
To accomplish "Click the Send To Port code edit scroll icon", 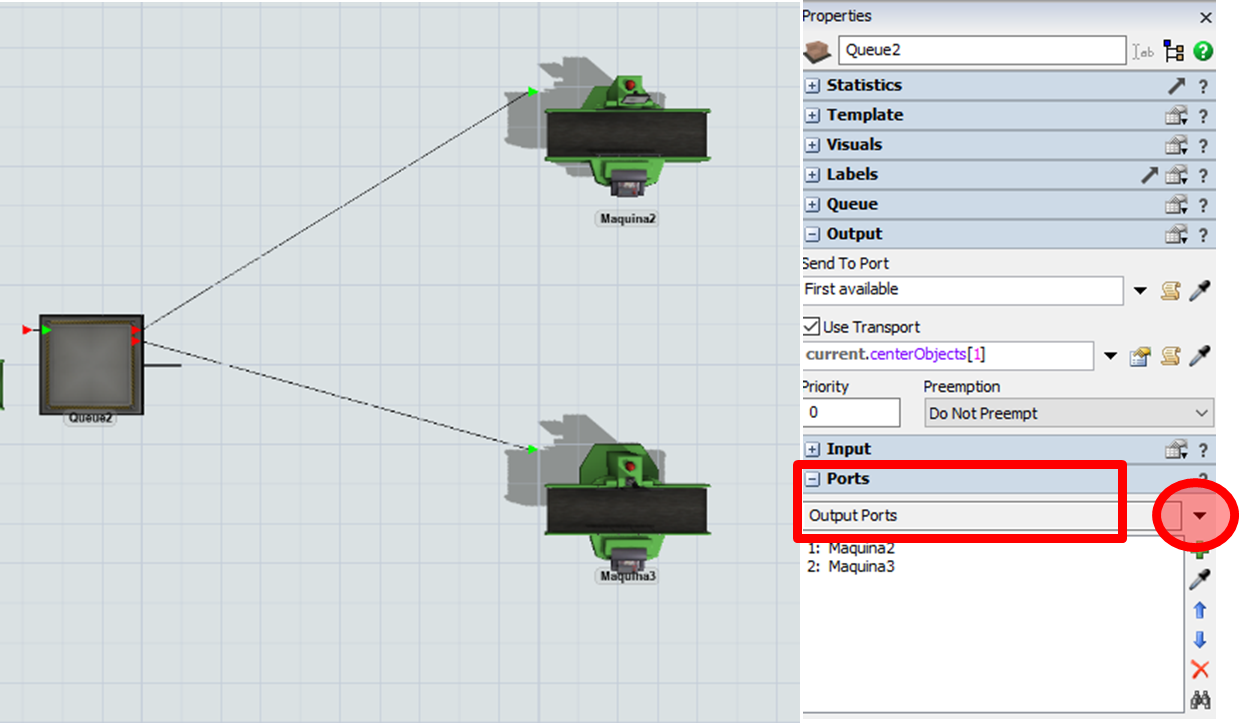I will [x=1170, y=291].
